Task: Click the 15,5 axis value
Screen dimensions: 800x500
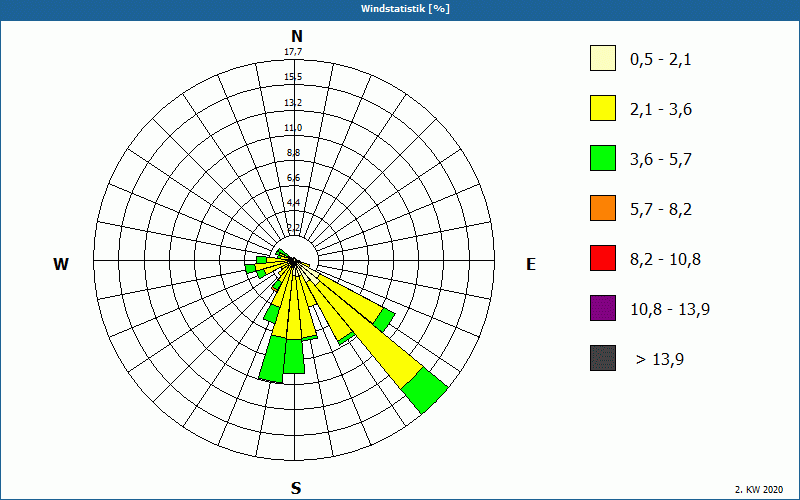Action: click(293, 77)
